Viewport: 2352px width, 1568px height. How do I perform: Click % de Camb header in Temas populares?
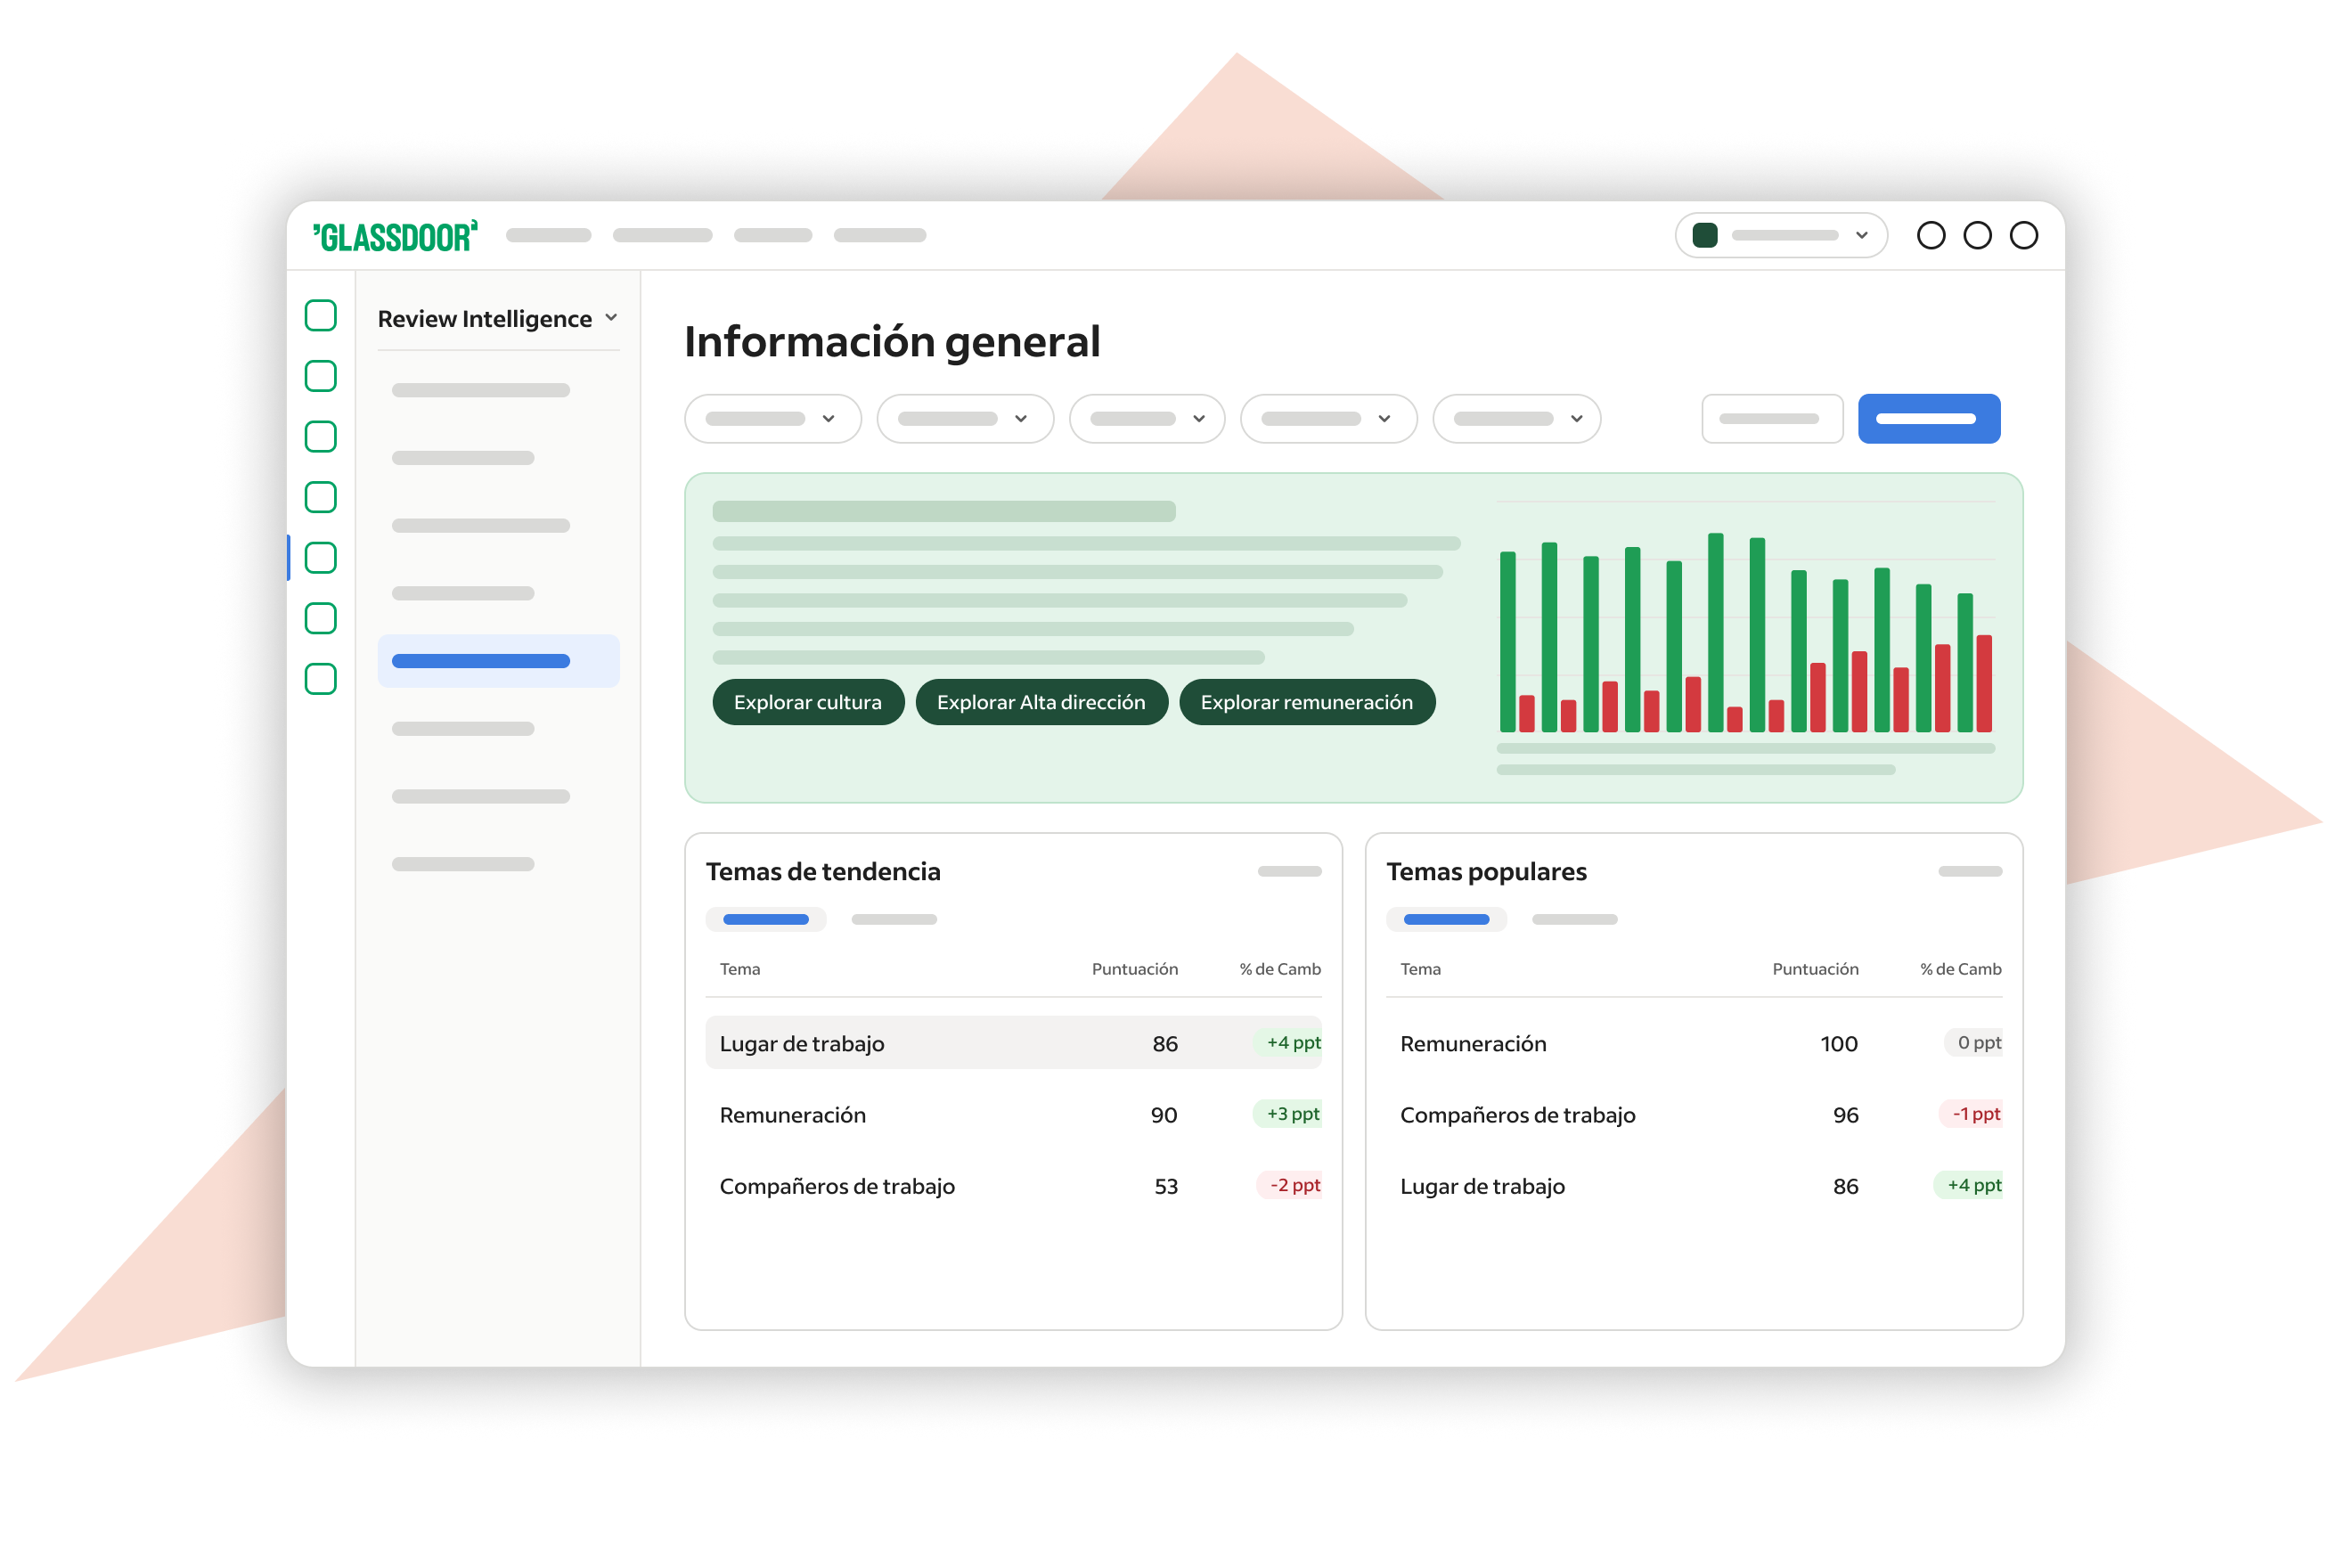1961,969
